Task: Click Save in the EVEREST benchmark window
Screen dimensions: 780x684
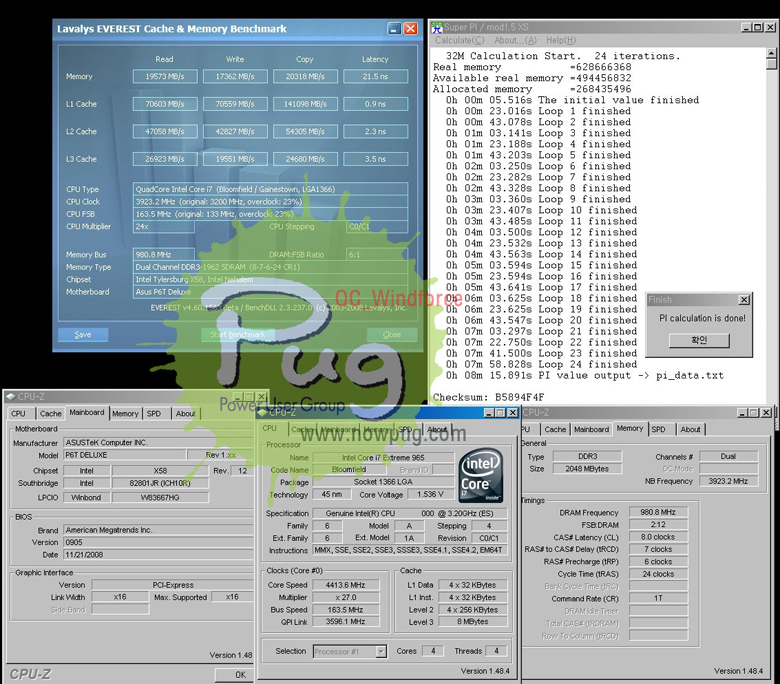Action: [83, 335]
